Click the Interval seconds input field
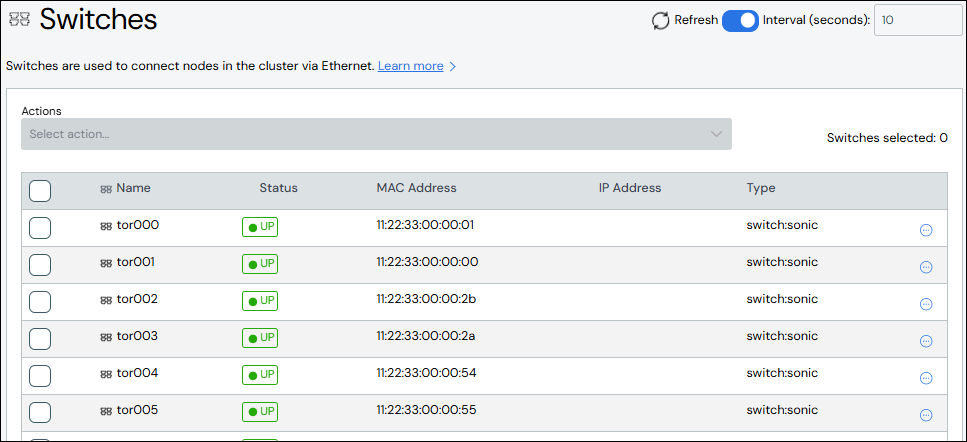This screenshot has height=442, width=967. point(918,20)
